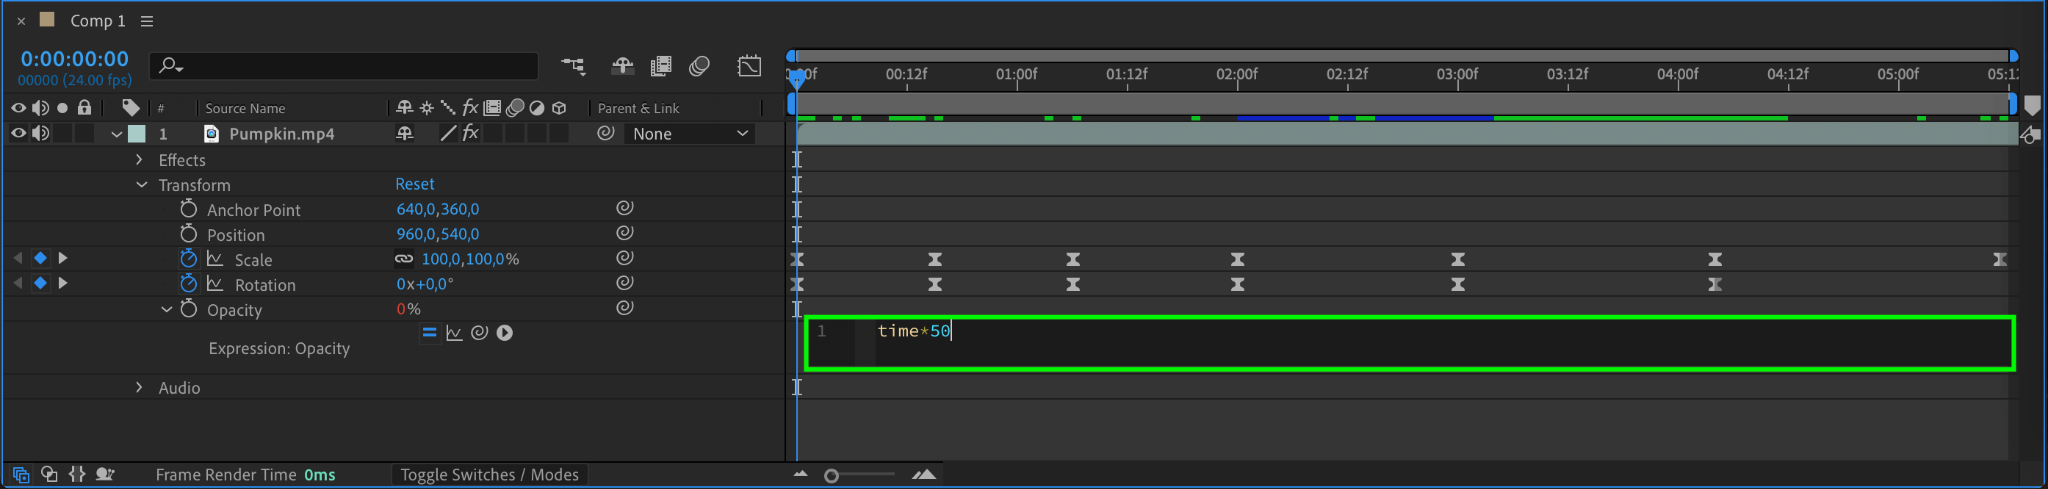Close the Comp 1 tab
The image size is (2048, 489).
[21, 21]
